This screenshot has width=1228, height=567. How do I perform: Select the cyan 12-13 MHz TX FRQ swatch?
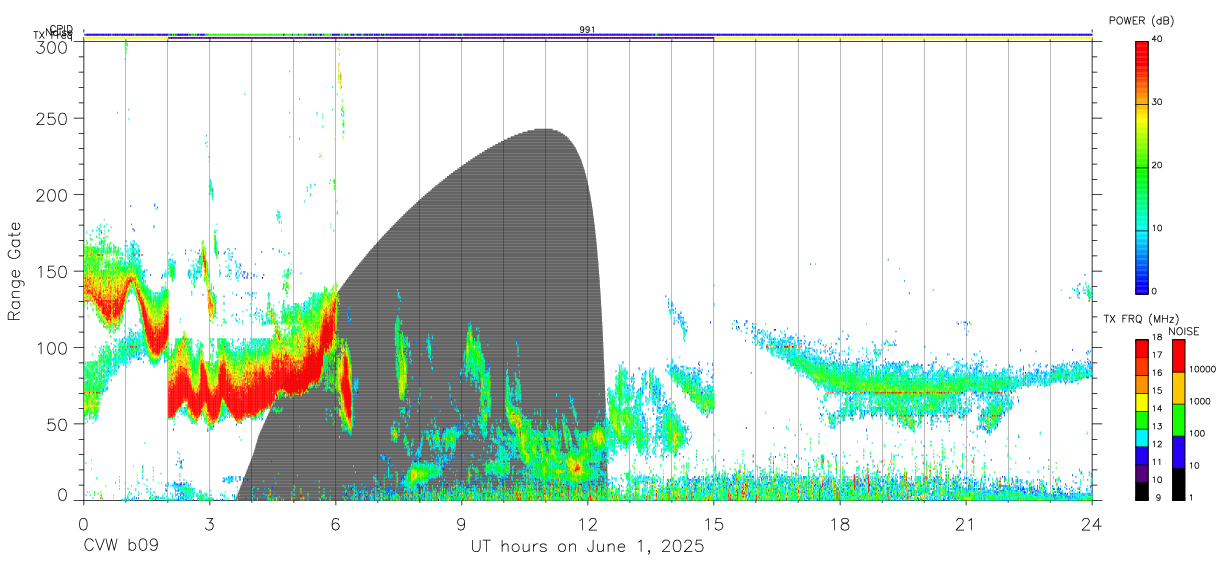(1141, 437)
